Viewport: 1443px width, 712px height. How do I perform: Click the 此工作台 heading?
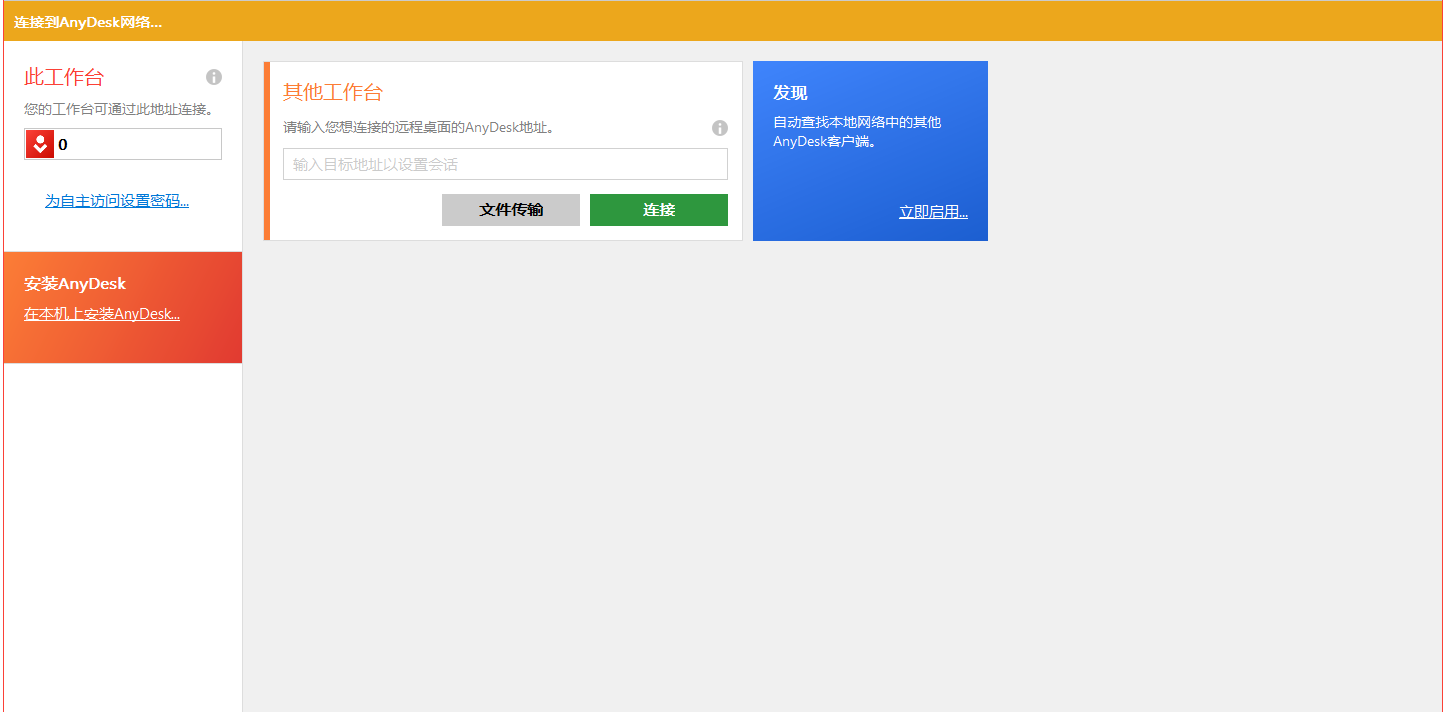(64, 77)
